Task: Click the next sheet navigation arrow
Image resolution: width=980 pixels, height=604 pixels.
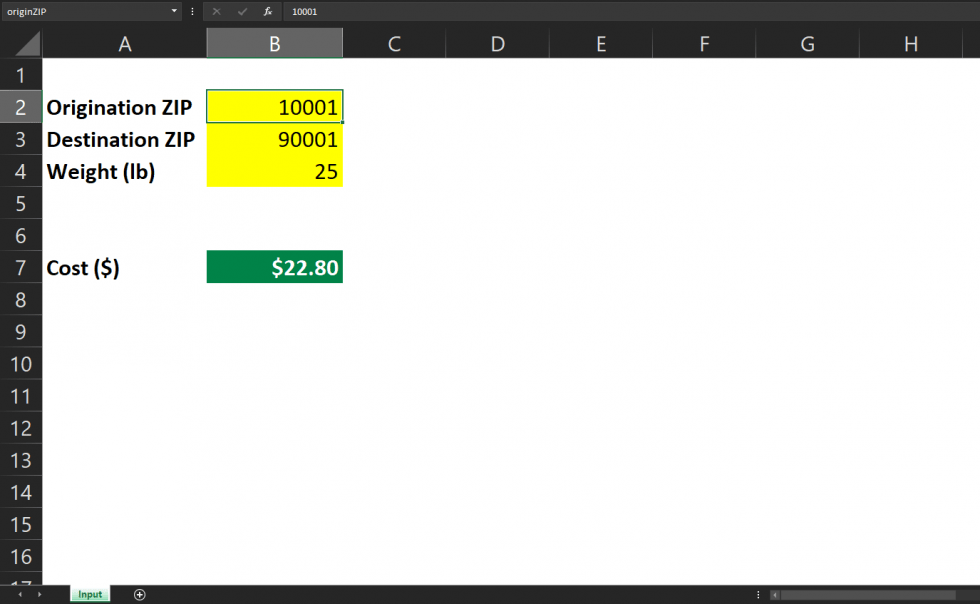Action: [x=38, y=594]
